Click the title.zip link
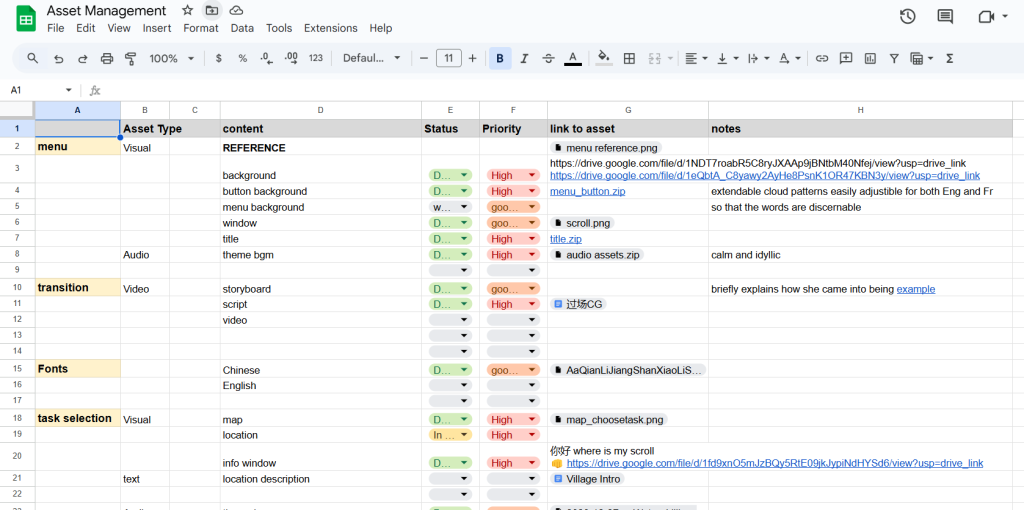The image size is (1024, 510). [565, 239]
